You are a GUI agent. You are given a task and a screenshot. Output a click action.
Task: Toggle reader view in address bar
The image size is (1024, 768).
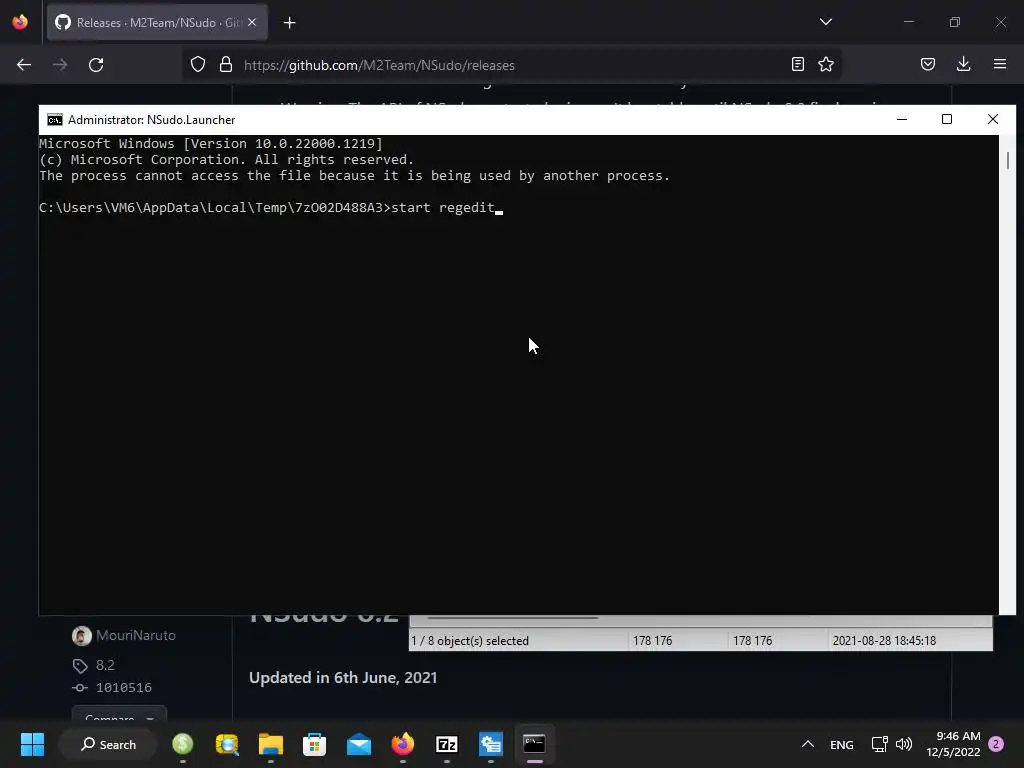[x=797, y=64]
